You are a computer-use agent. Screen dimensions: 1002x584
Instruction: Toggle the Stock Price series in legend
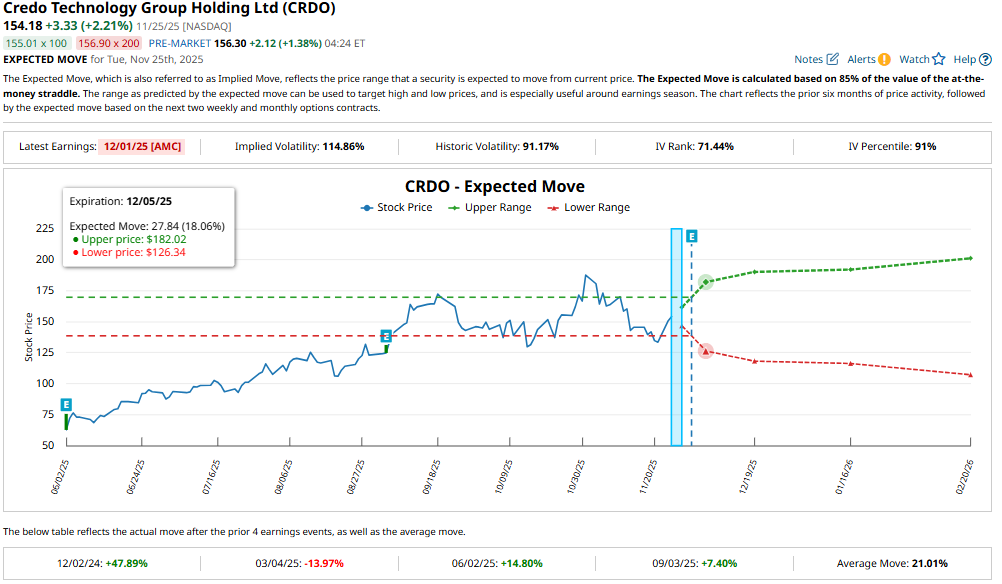tap(397, 208)
